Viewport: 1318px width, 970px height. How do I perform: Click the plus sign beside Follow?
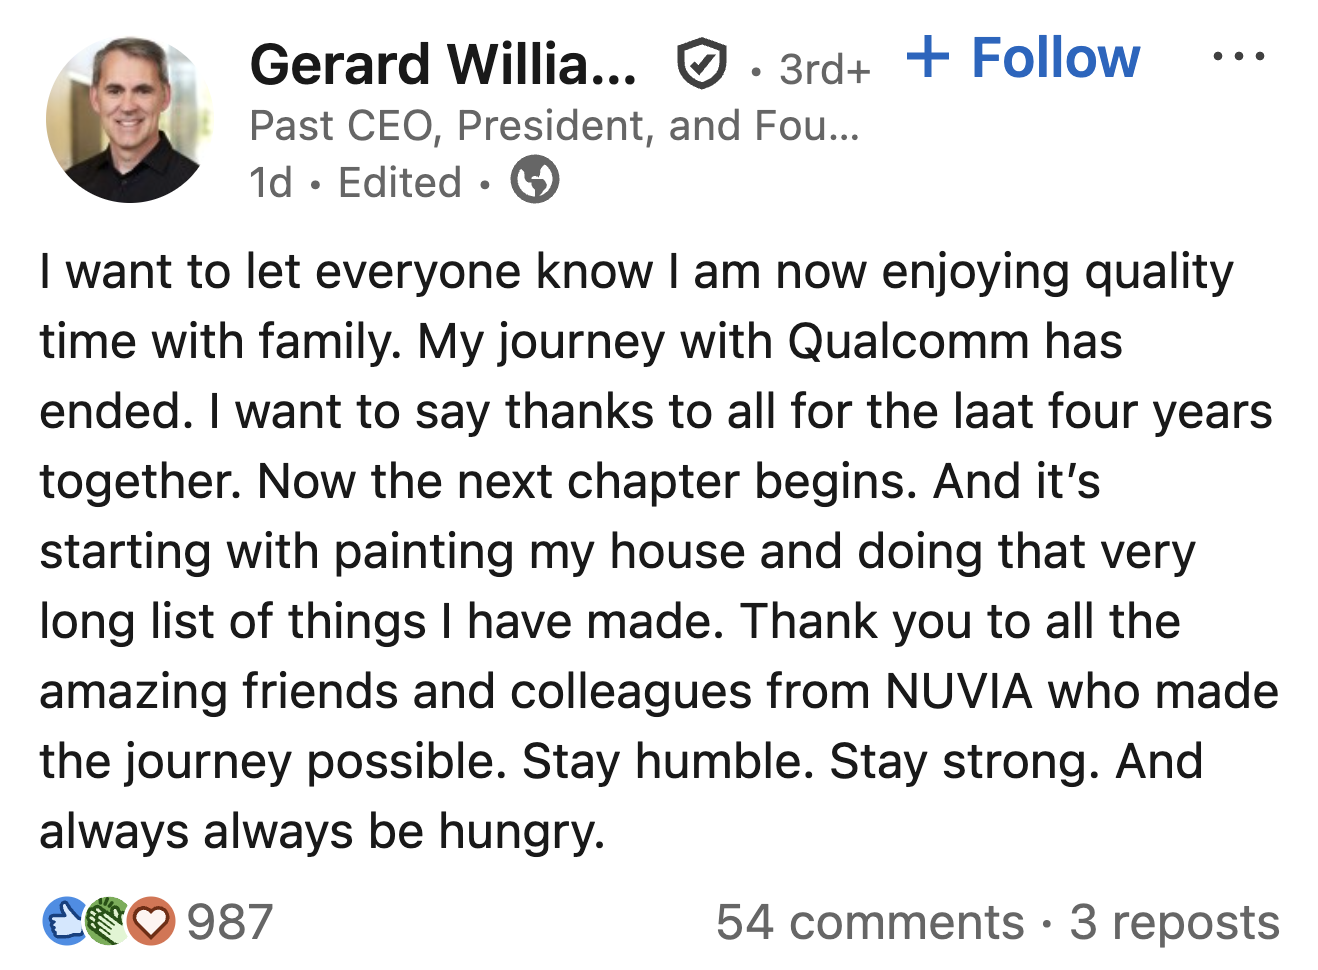pos(928,57)
